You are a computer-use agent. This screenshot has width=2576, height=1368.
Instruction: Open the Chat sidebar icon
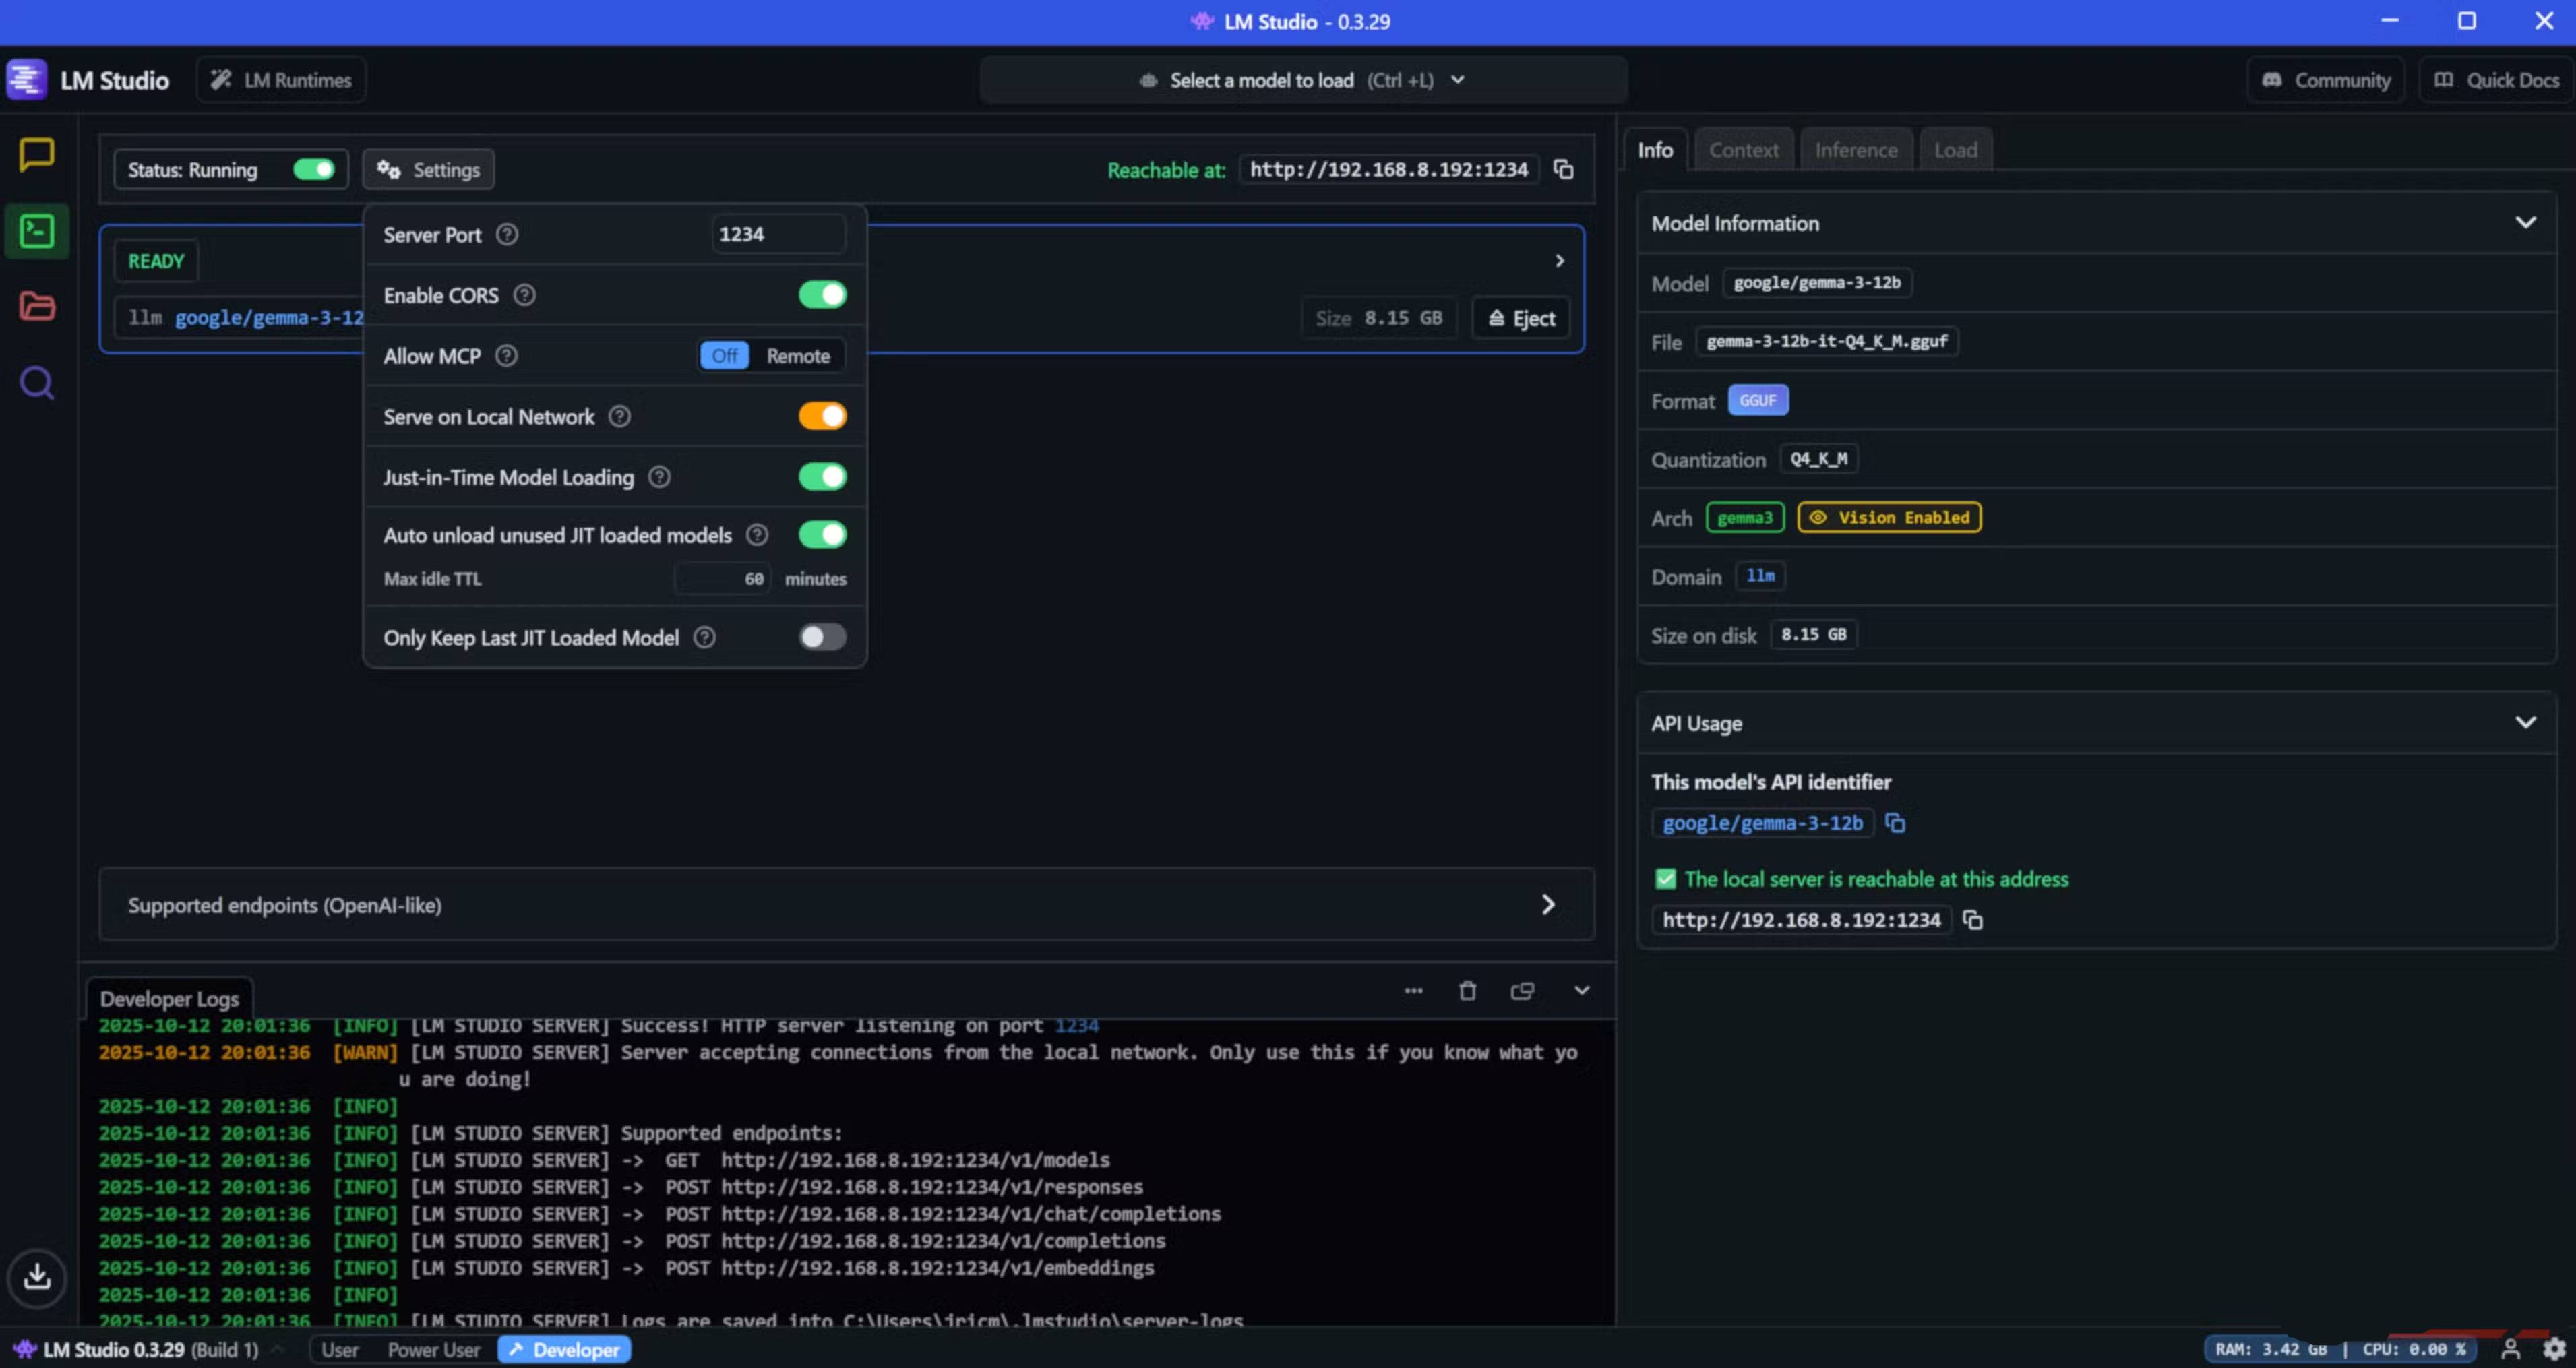click(x=36, y=155)
